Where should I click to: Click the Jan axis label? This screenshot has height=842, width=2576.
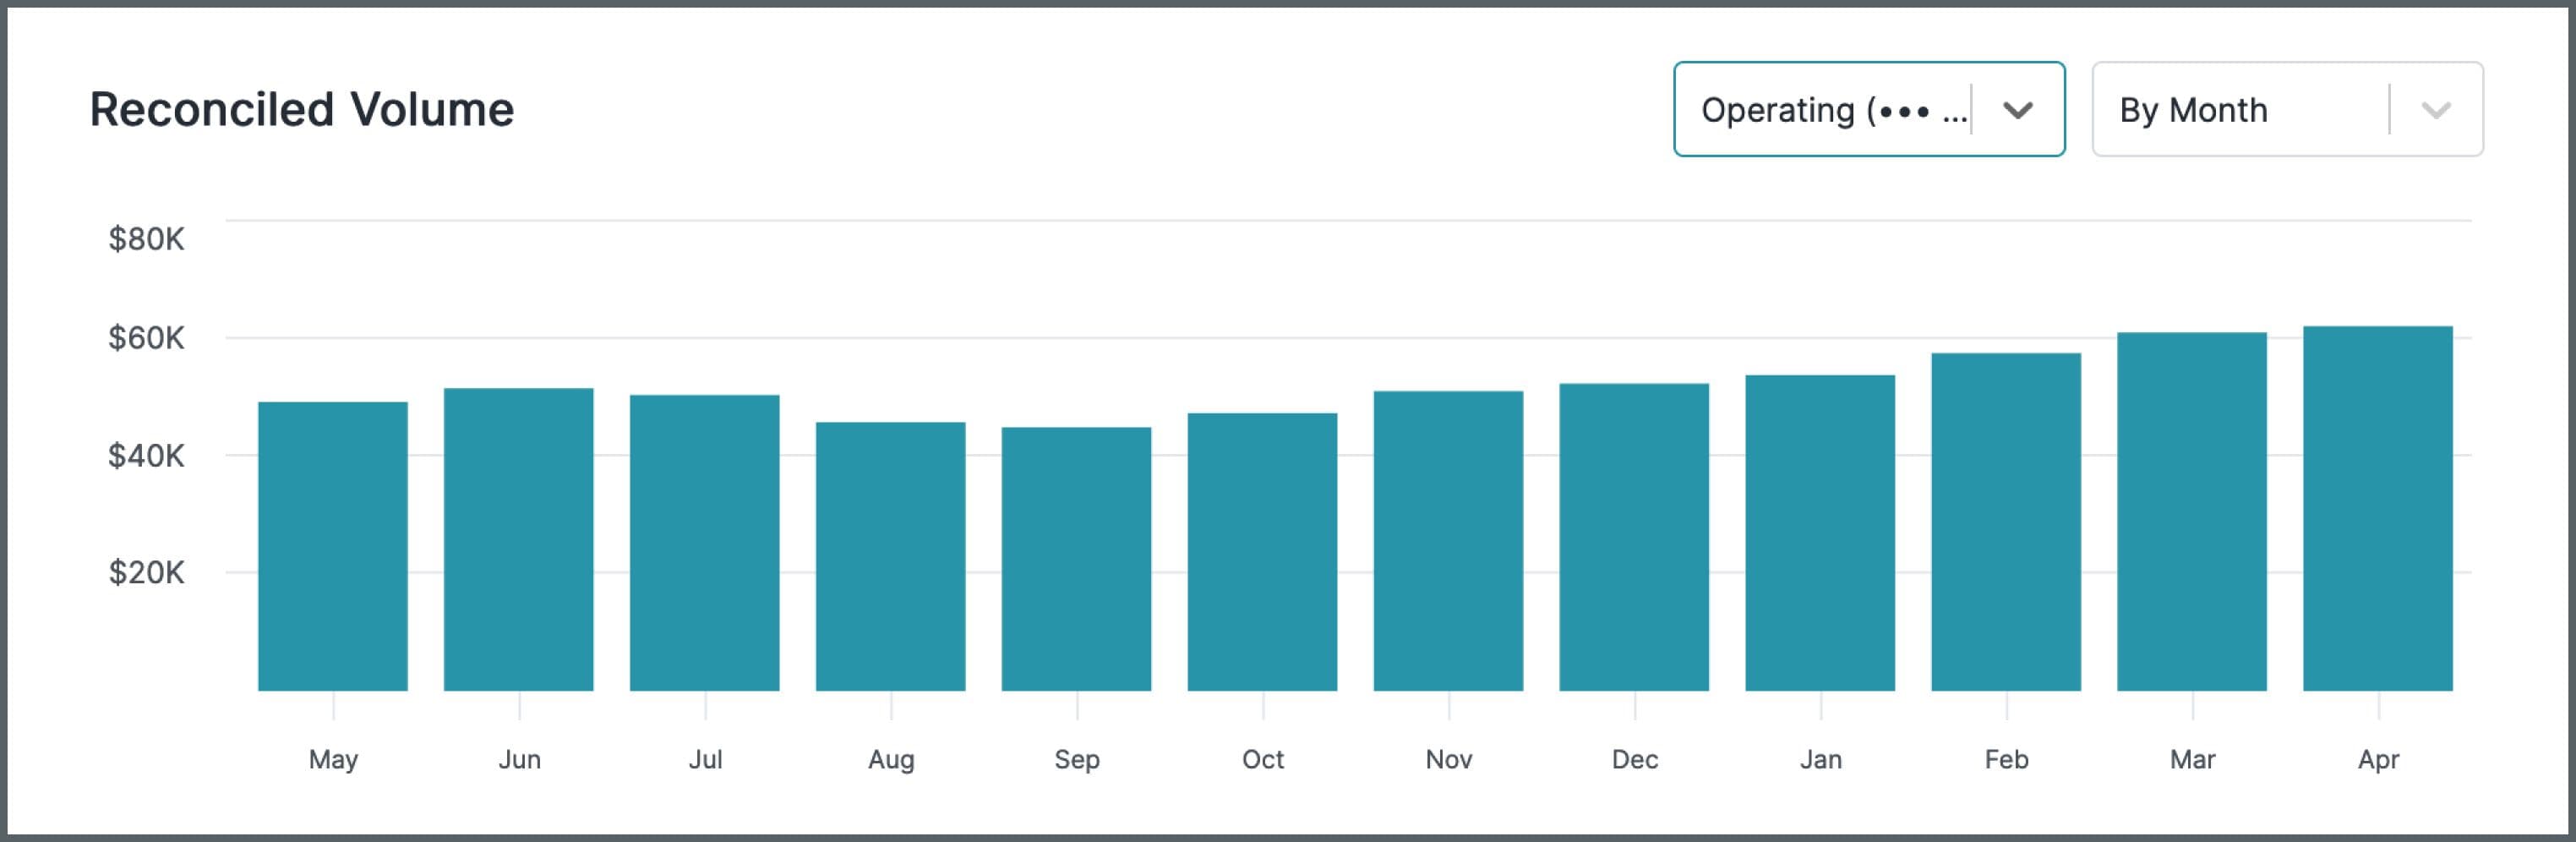pyautogui.click(x=1820, y=760)
